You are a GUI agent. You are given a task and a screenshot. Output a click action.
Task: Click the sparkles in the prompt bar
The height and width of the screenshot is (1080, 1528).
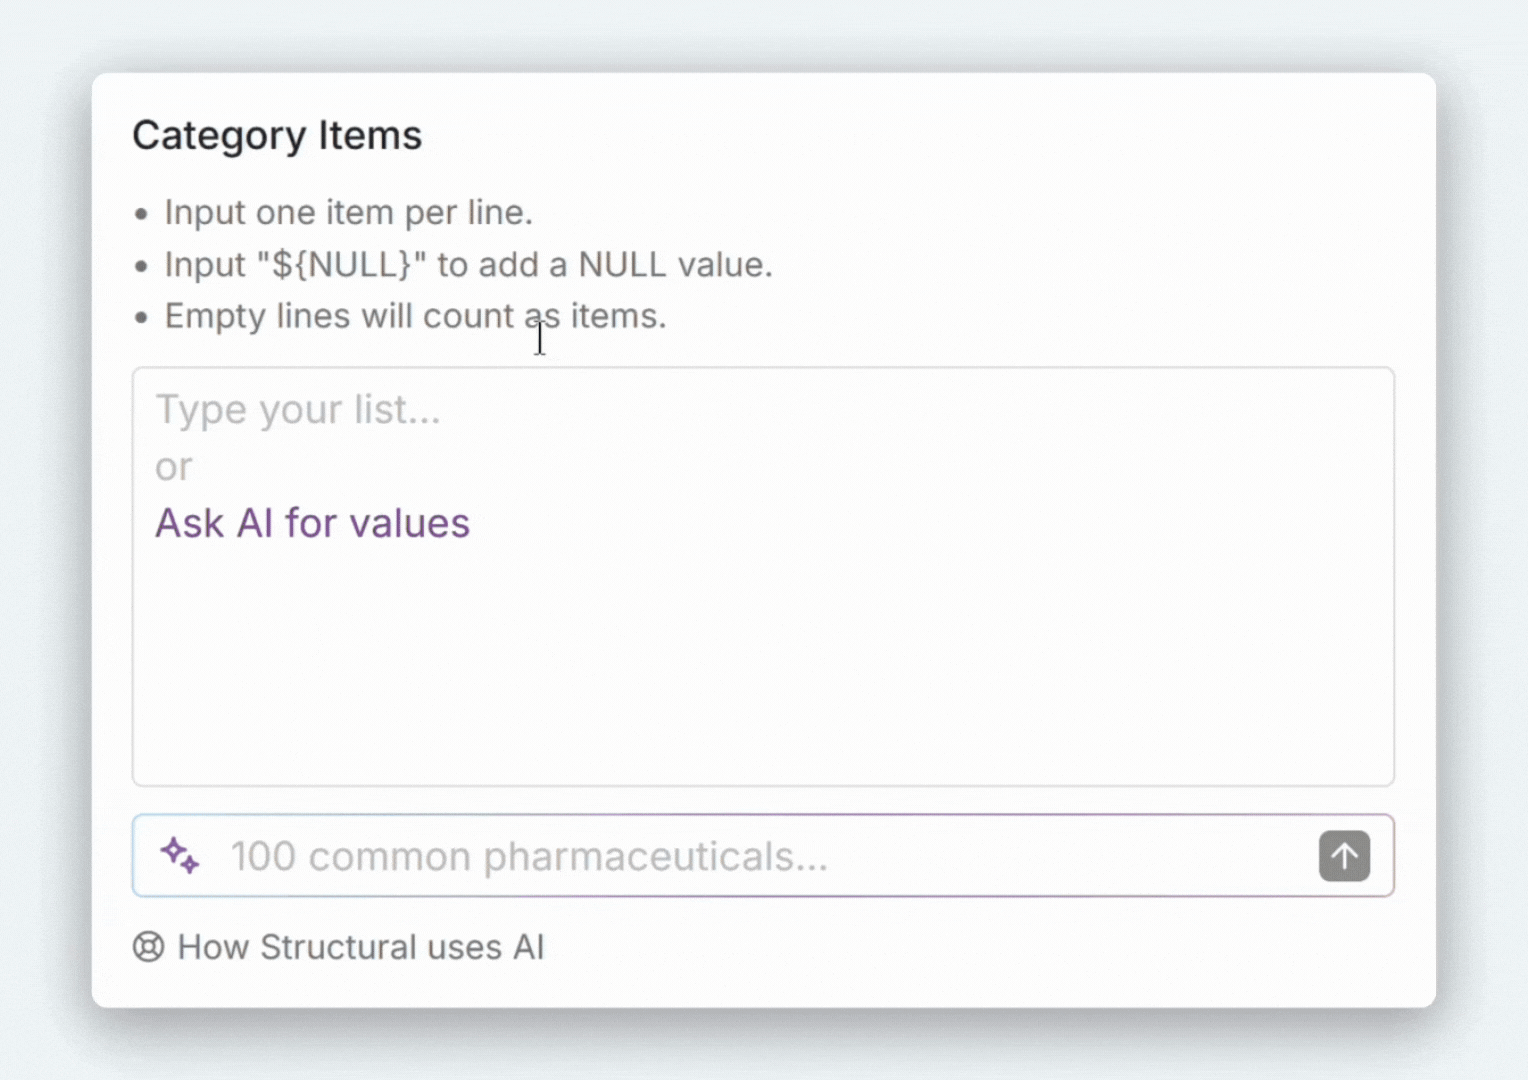178,855
